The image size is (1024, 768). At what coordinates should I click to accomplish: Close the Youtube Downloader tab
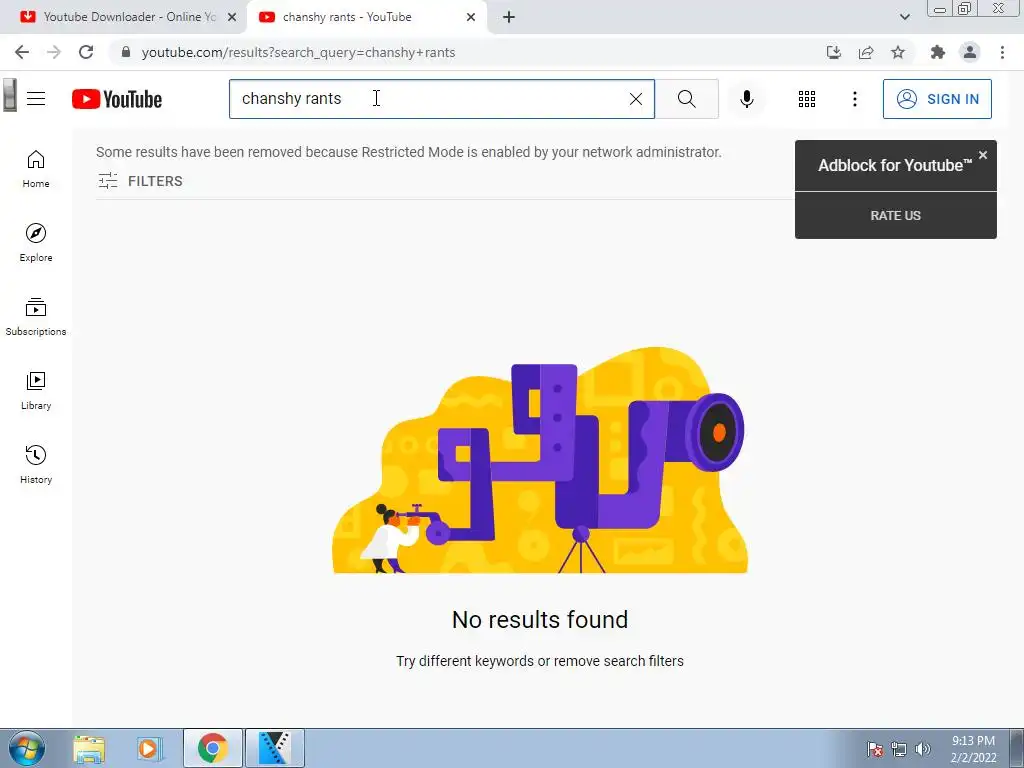click(x=232, y=17)
